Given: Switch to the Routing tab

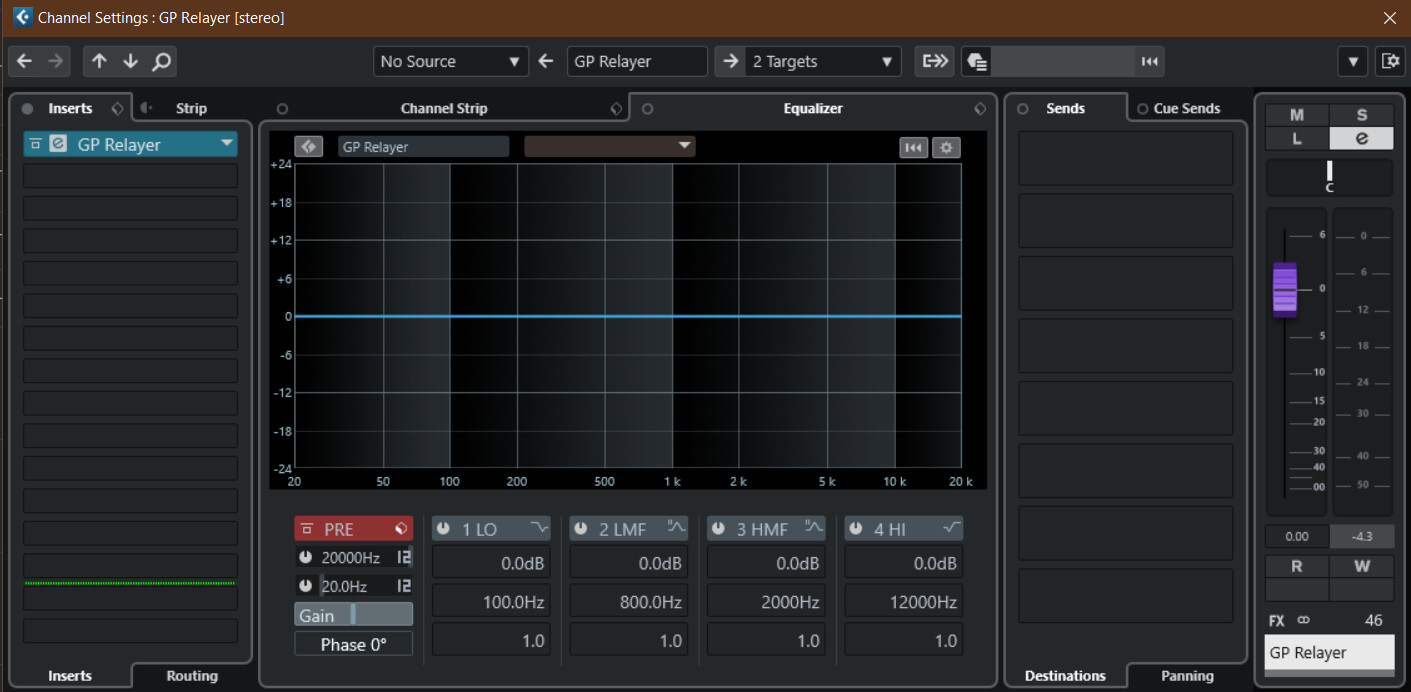Looking at the screenshot, I should tap(191, 676).
